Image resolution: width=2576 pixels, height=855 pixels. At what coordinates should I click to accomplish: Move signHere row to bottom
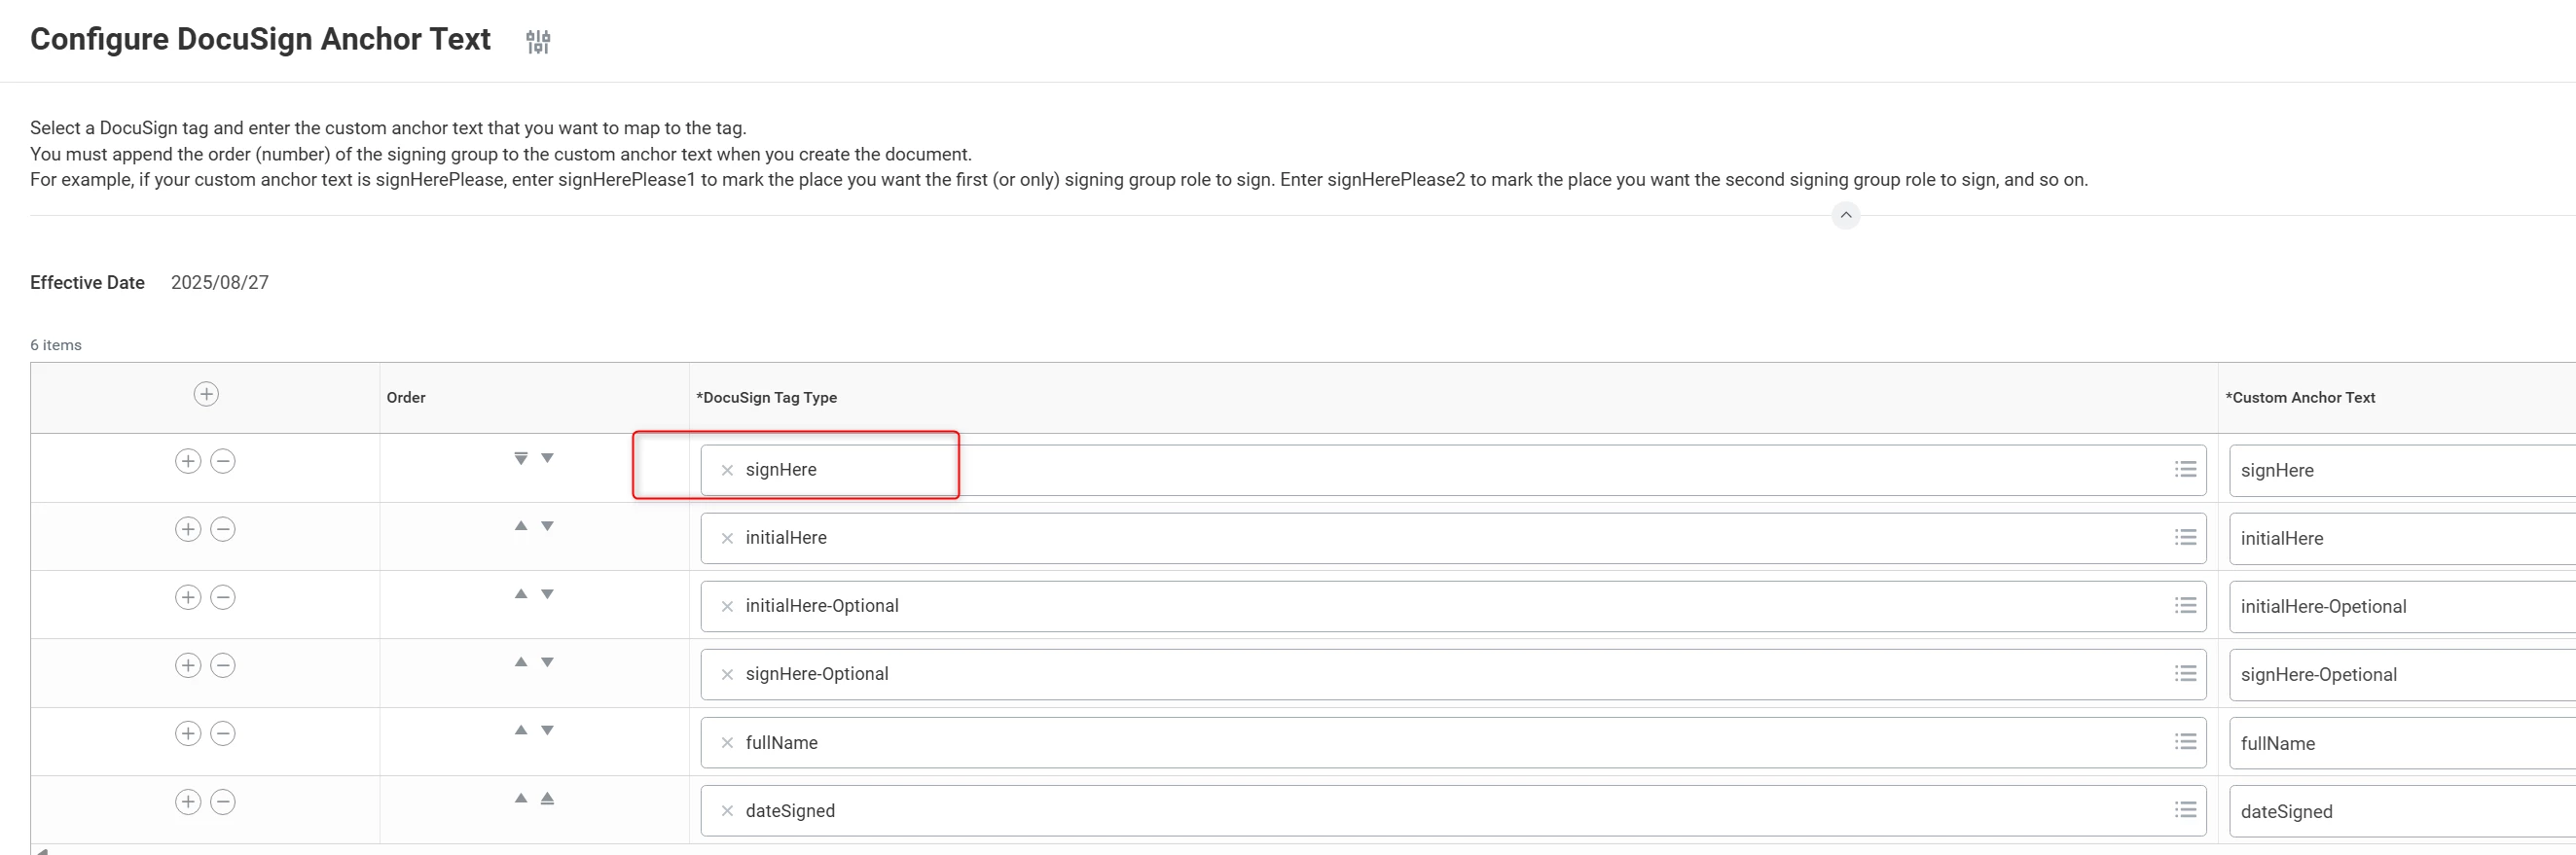[x=521, y=458]
